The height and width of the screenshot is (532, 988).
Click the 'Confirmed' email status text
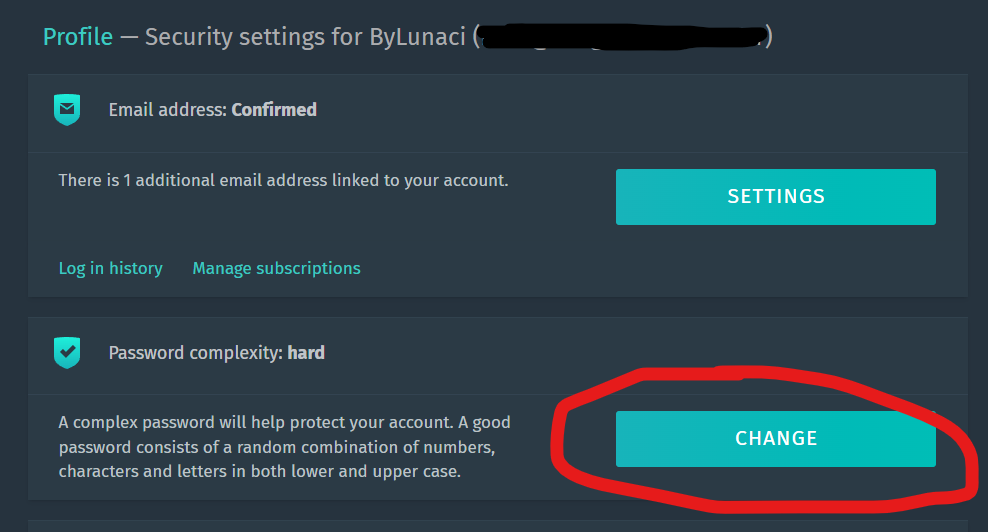point(274,109)
